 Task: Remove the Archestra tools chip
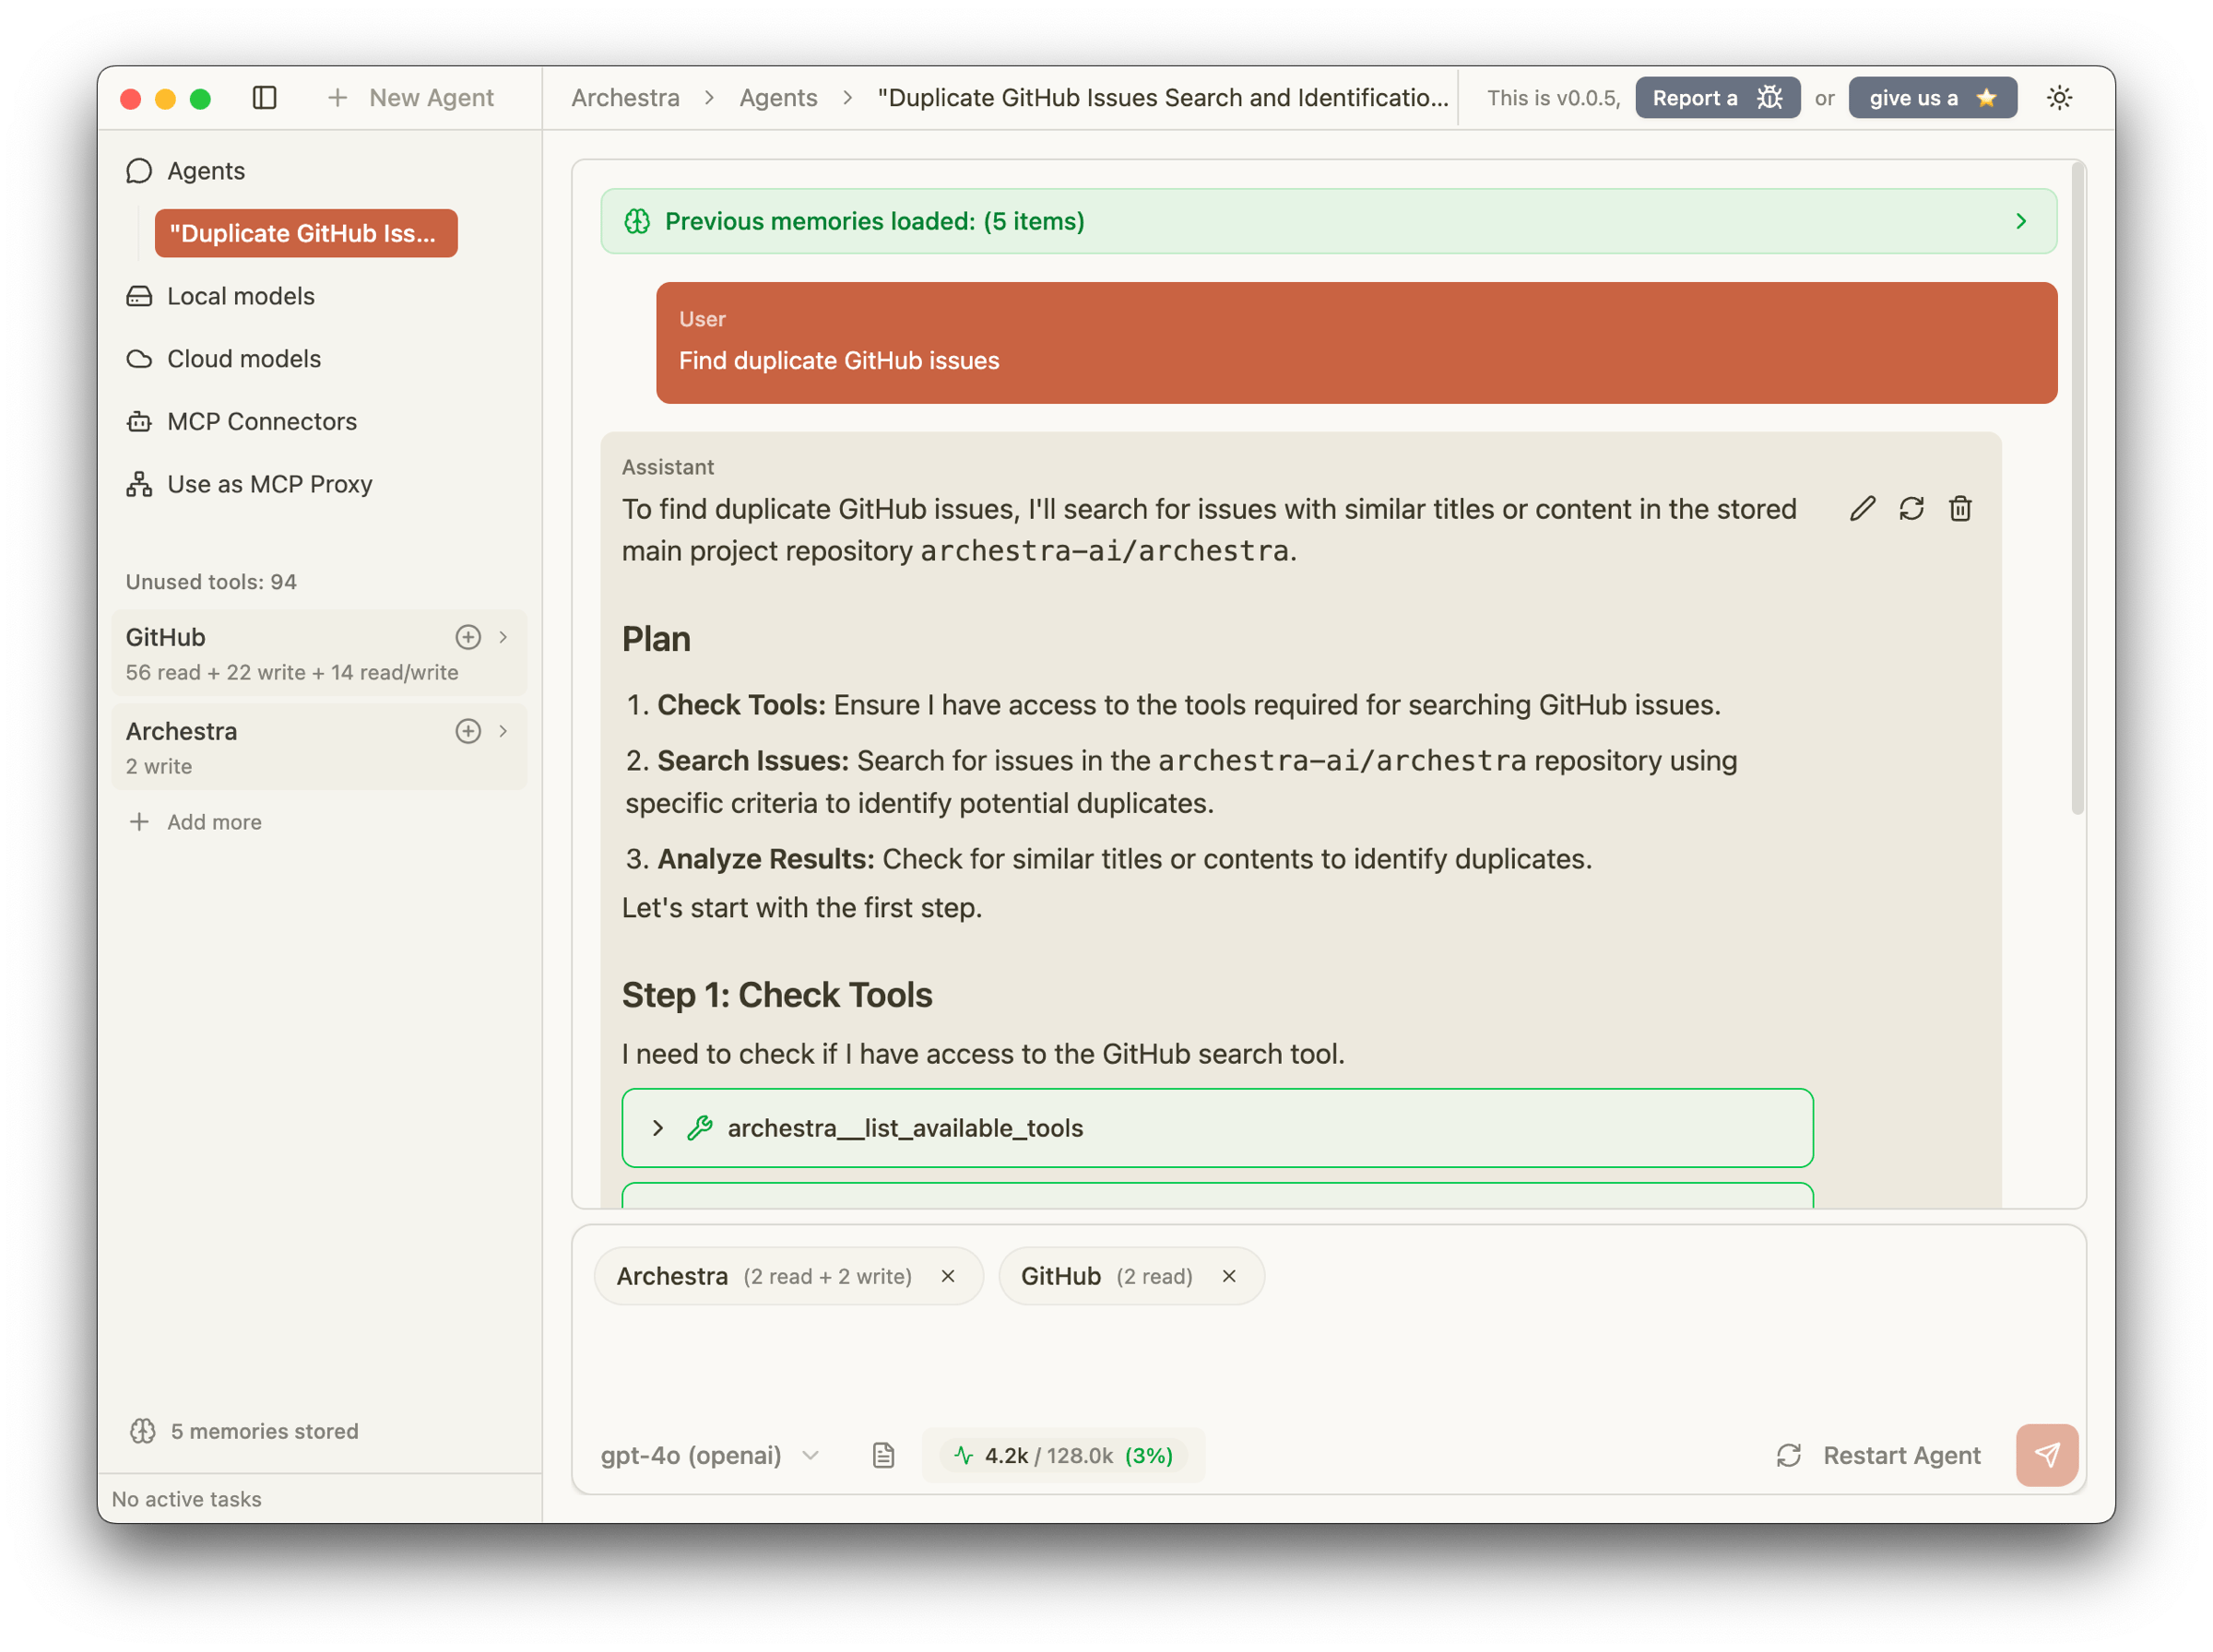click(948, 1276)
